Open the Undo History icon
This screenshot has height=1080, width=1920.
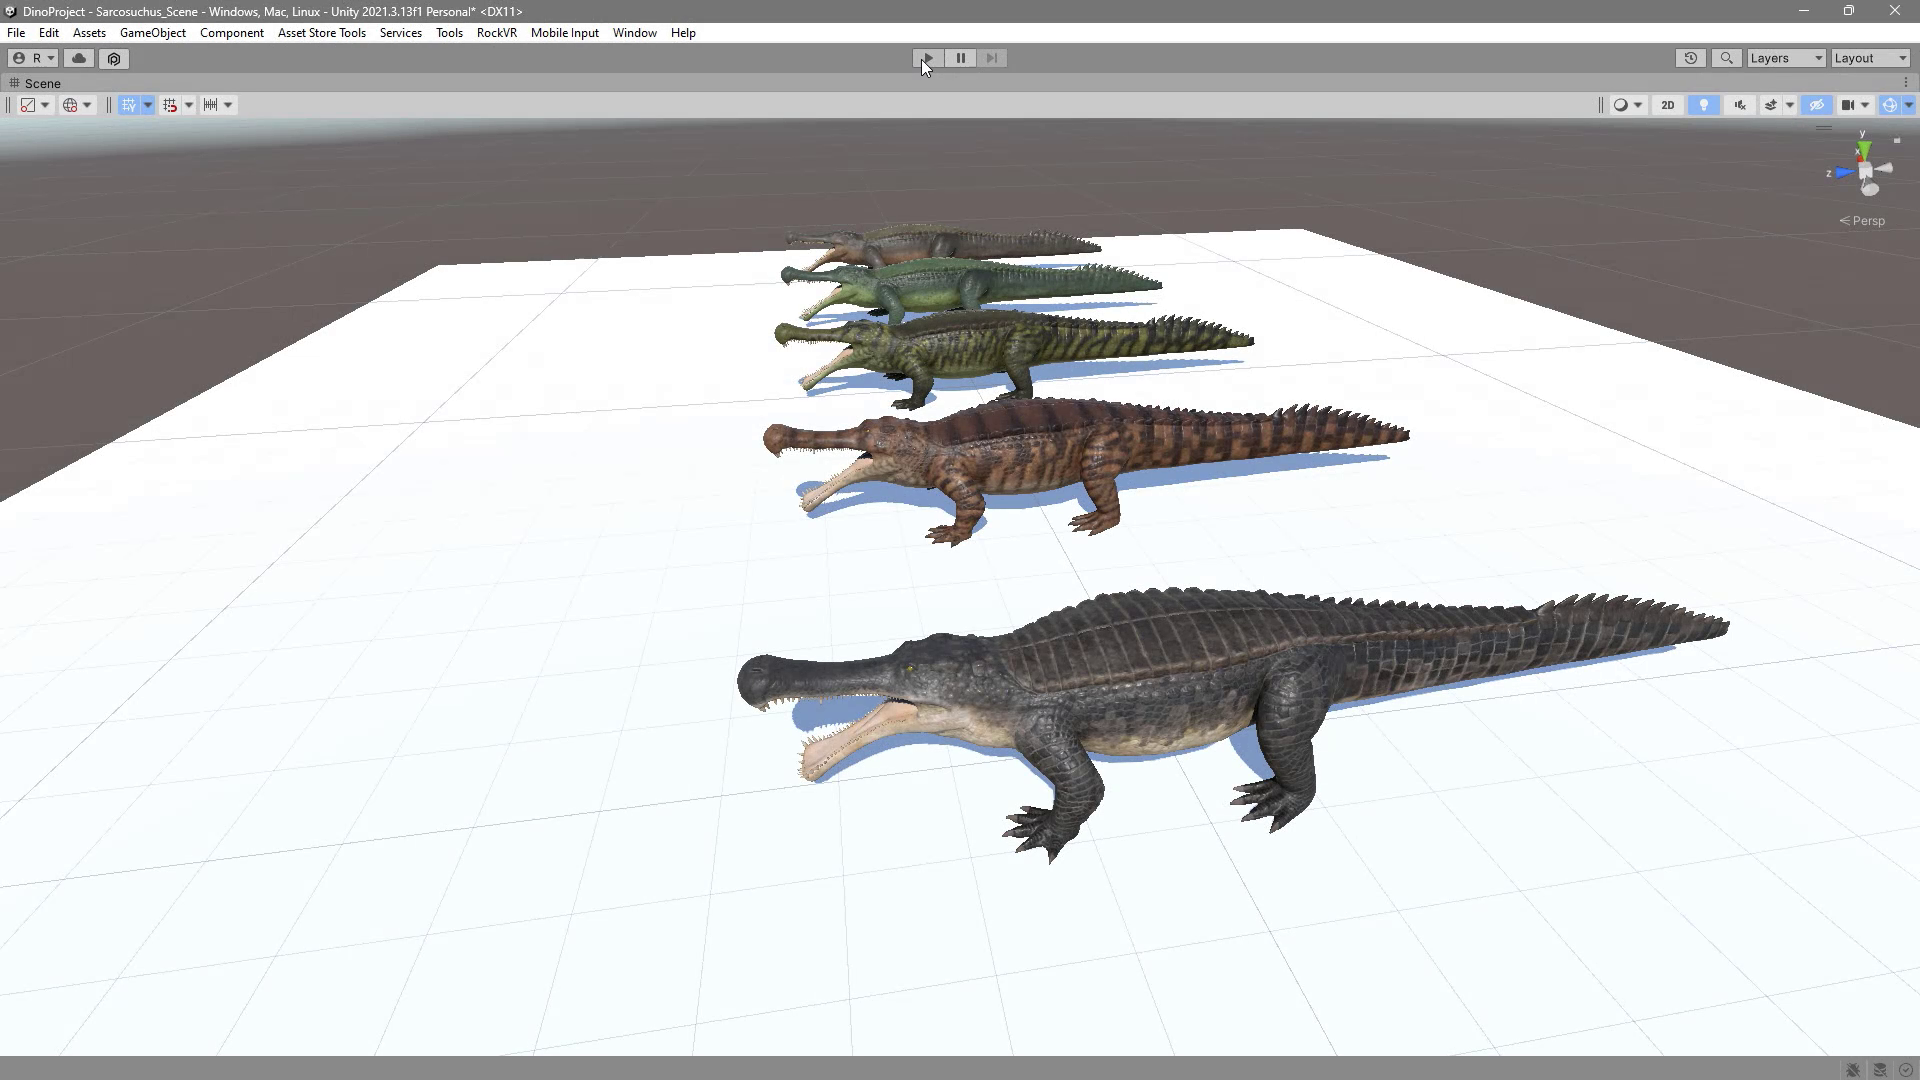(x=1691, y=58)
